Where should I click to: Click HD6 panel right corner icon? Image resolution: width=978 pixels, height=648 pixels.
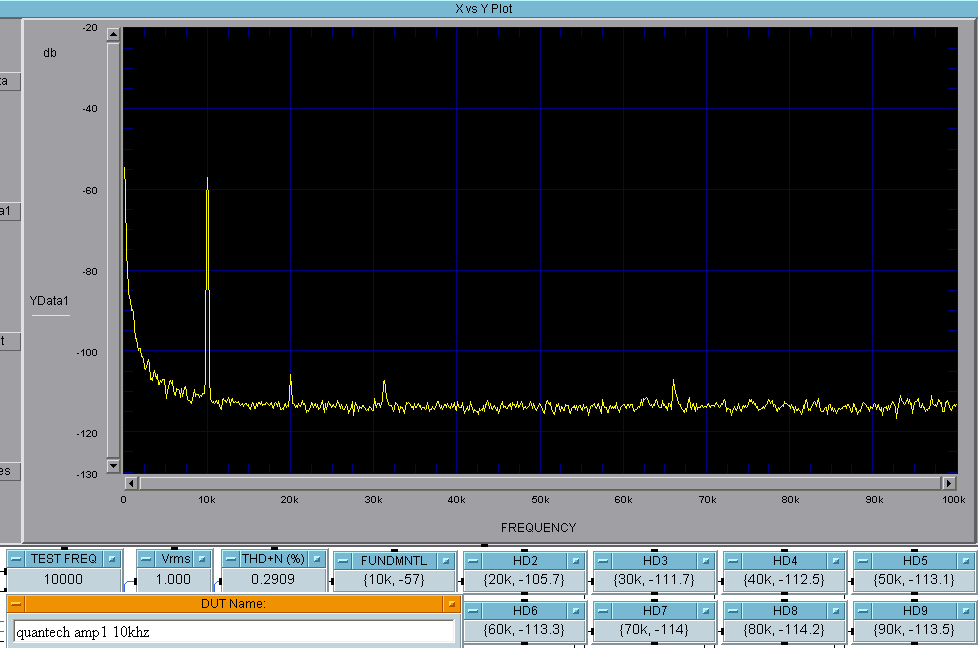pos(576,611)
